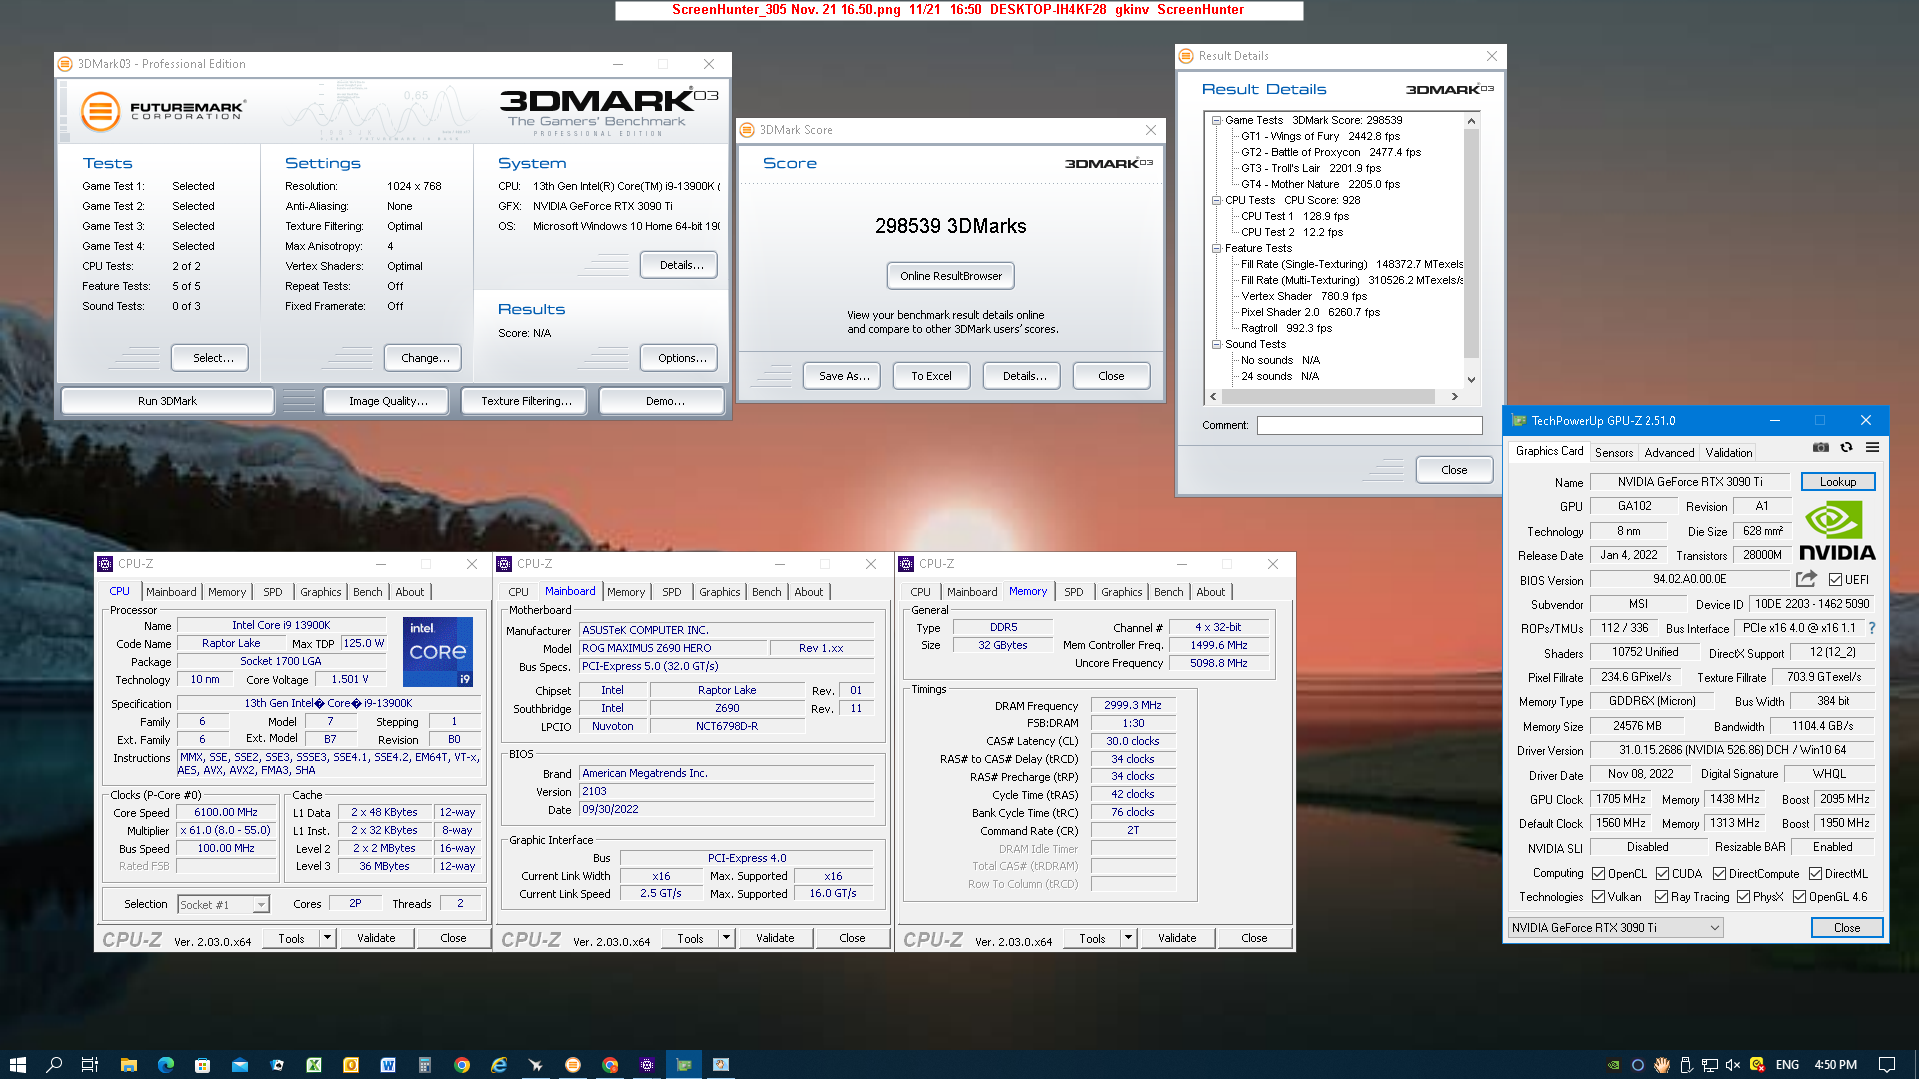Open Tools dropdown arrow in first CPU-Z window

327,938
